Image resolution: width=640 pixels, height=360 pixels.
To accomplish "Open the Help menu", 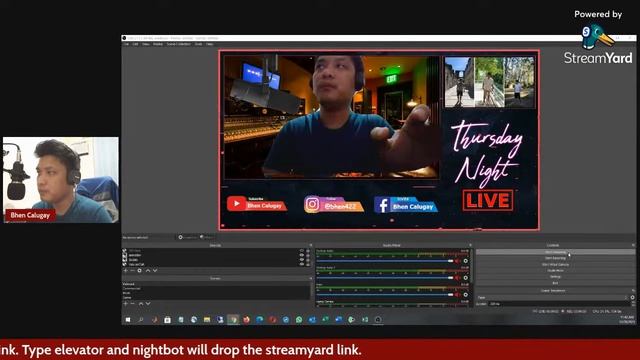I will coord(210,44).
